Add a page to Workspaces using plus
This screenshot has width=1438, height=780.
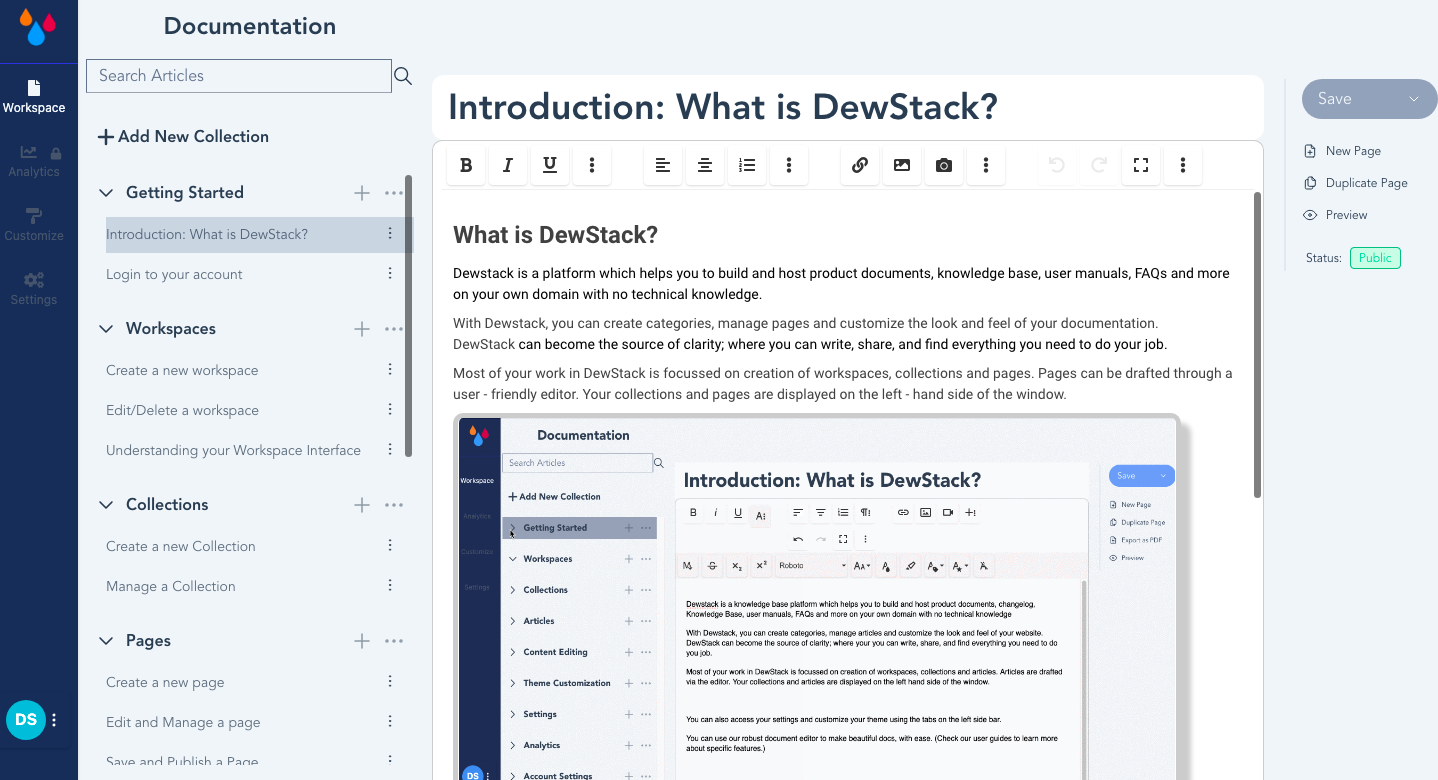362,329
